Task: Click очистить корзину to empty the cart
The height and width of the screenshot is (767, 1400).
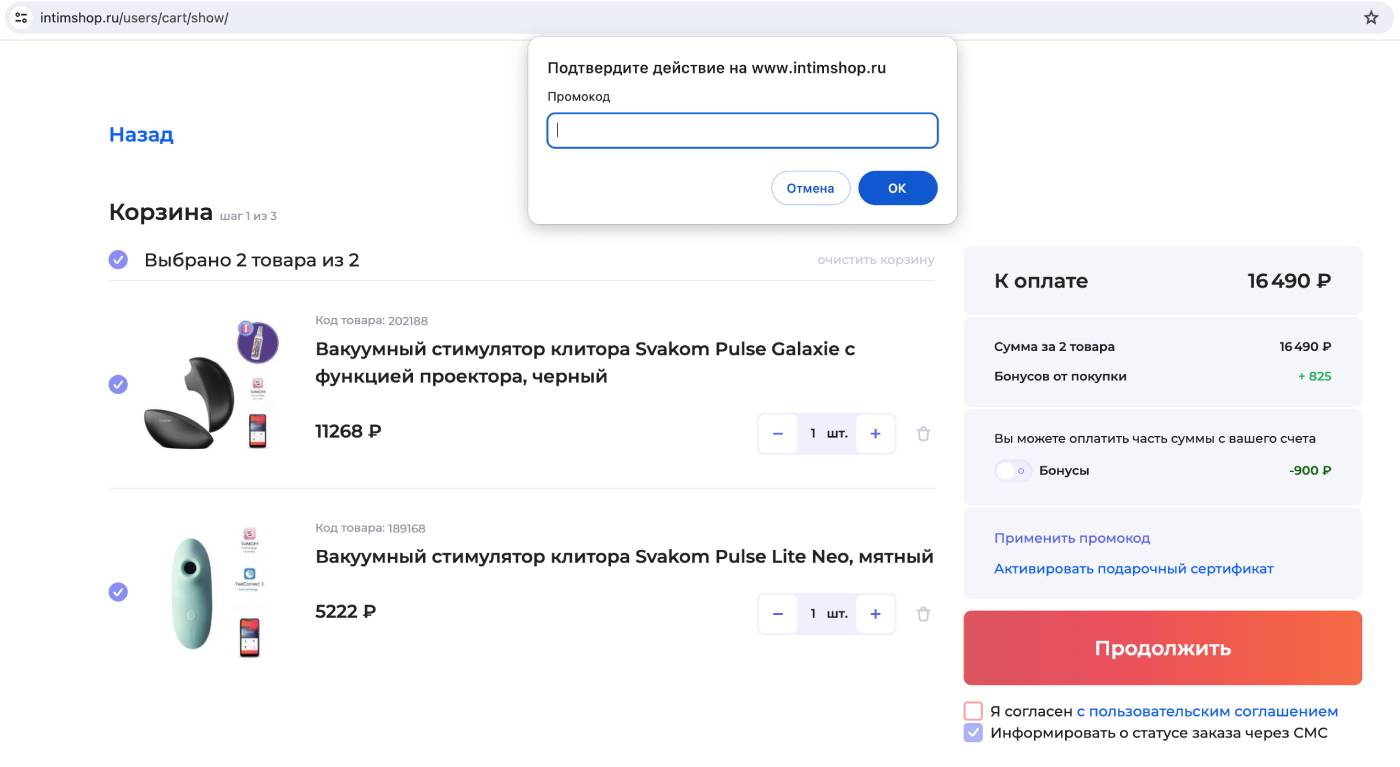Action: coord(875,259)
